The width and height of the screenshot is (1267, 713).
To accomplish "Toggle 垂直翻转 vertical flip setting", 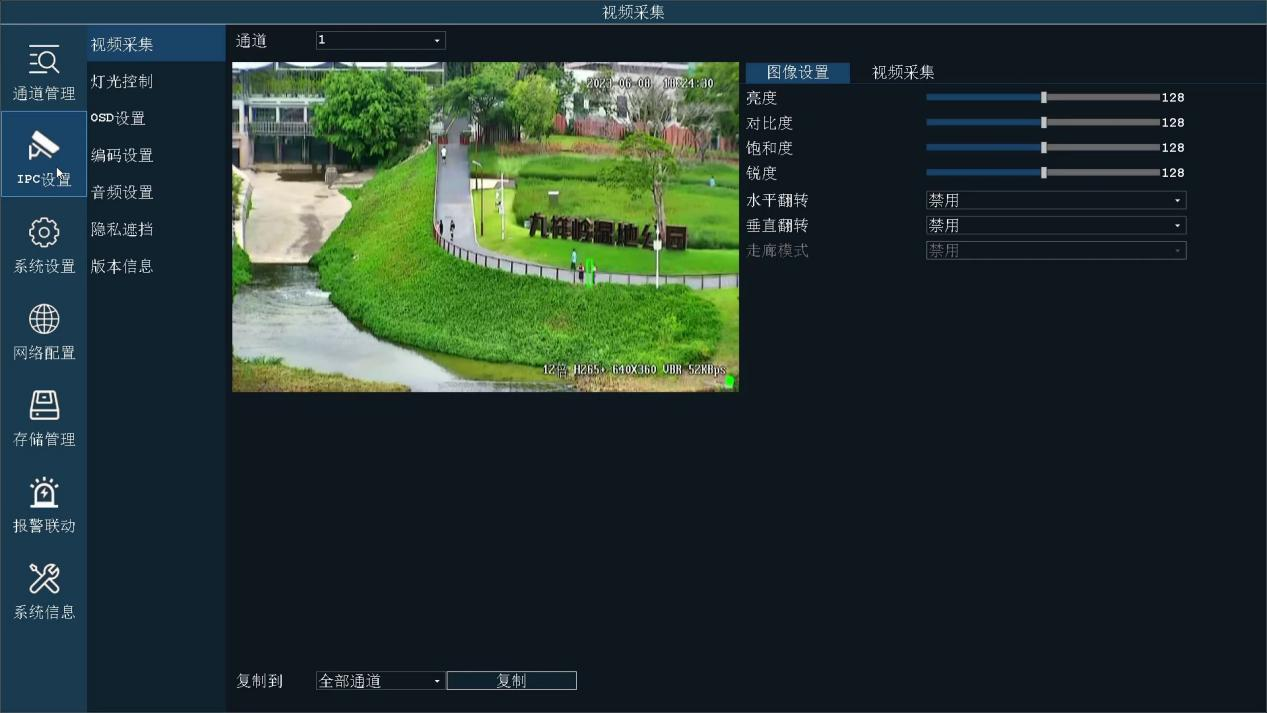I will click(1055, 225).
